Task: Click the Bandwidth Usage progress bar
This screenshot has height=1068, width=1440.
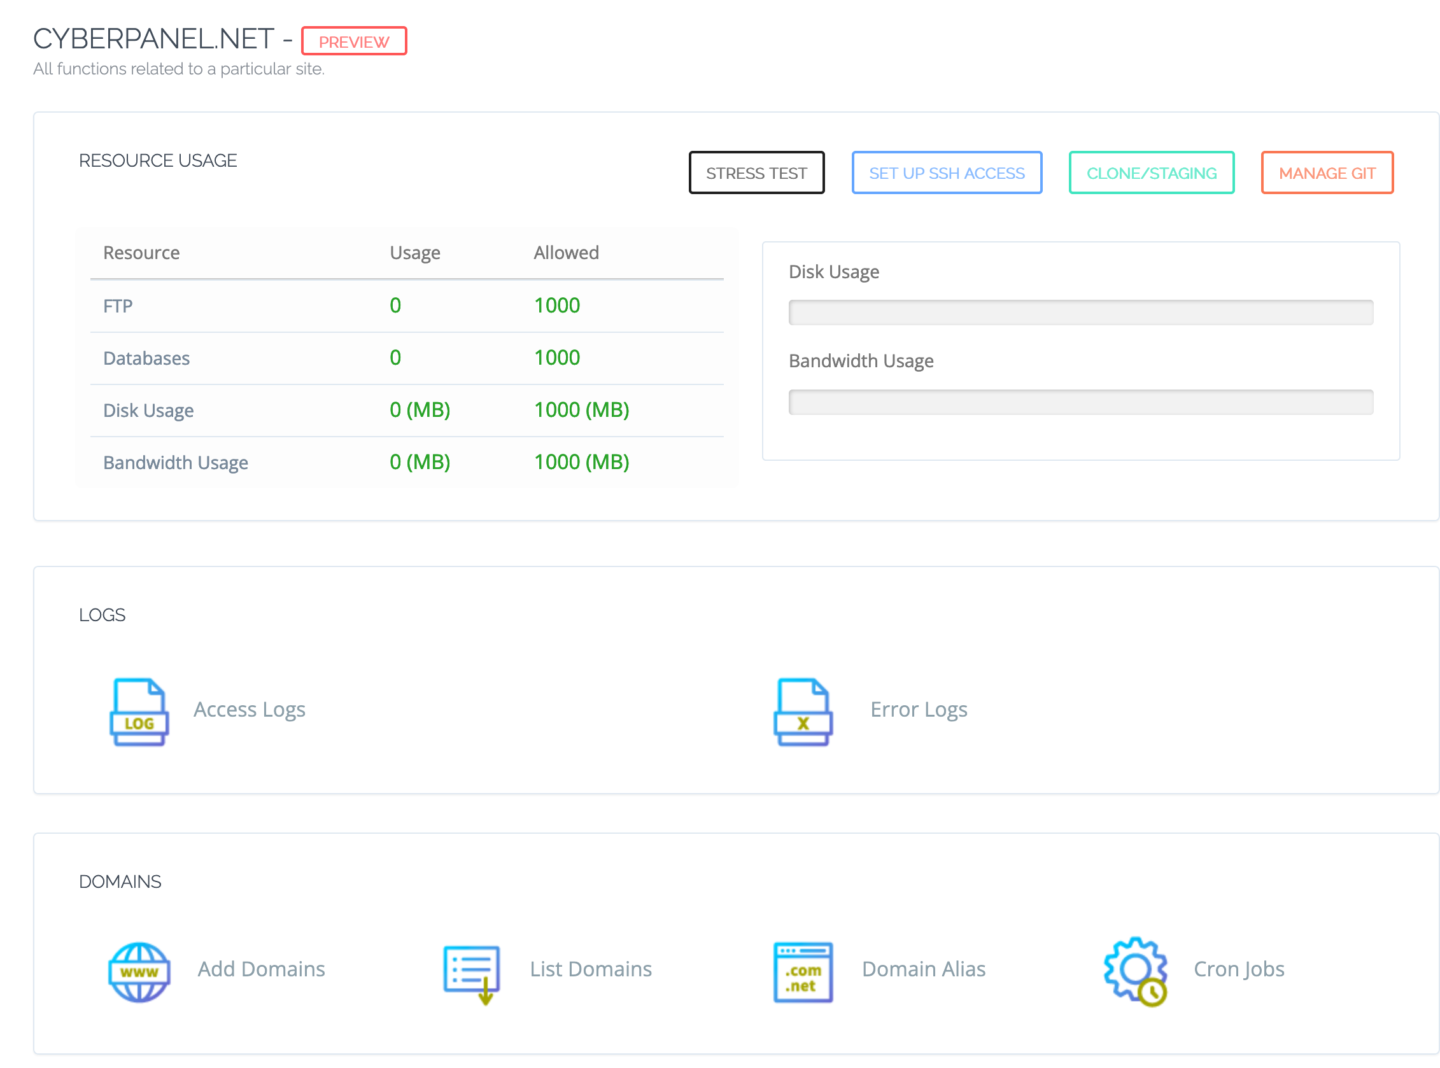Action: coord(1080,401)
